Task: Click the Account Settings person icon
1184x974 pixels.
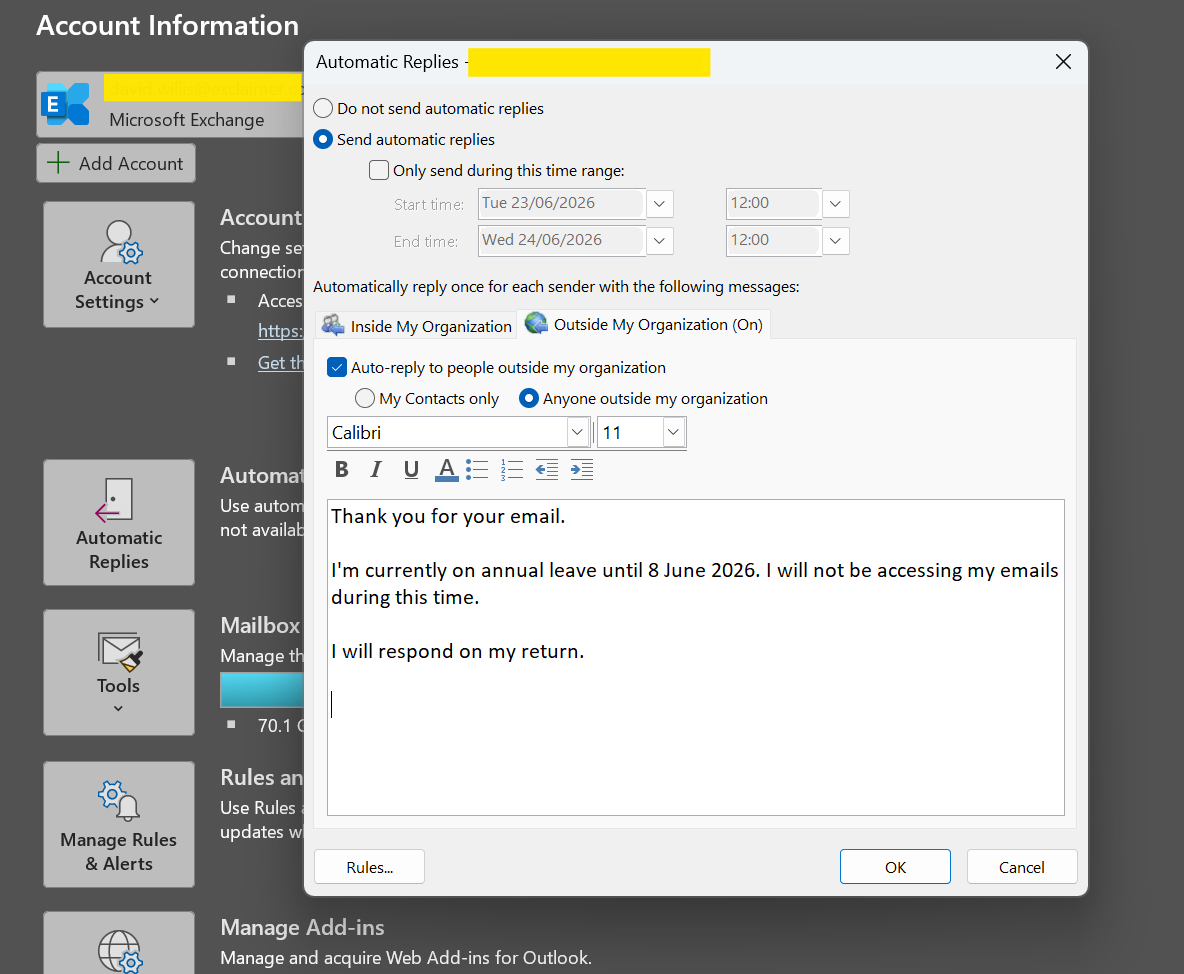Action: tap(121, 242)
